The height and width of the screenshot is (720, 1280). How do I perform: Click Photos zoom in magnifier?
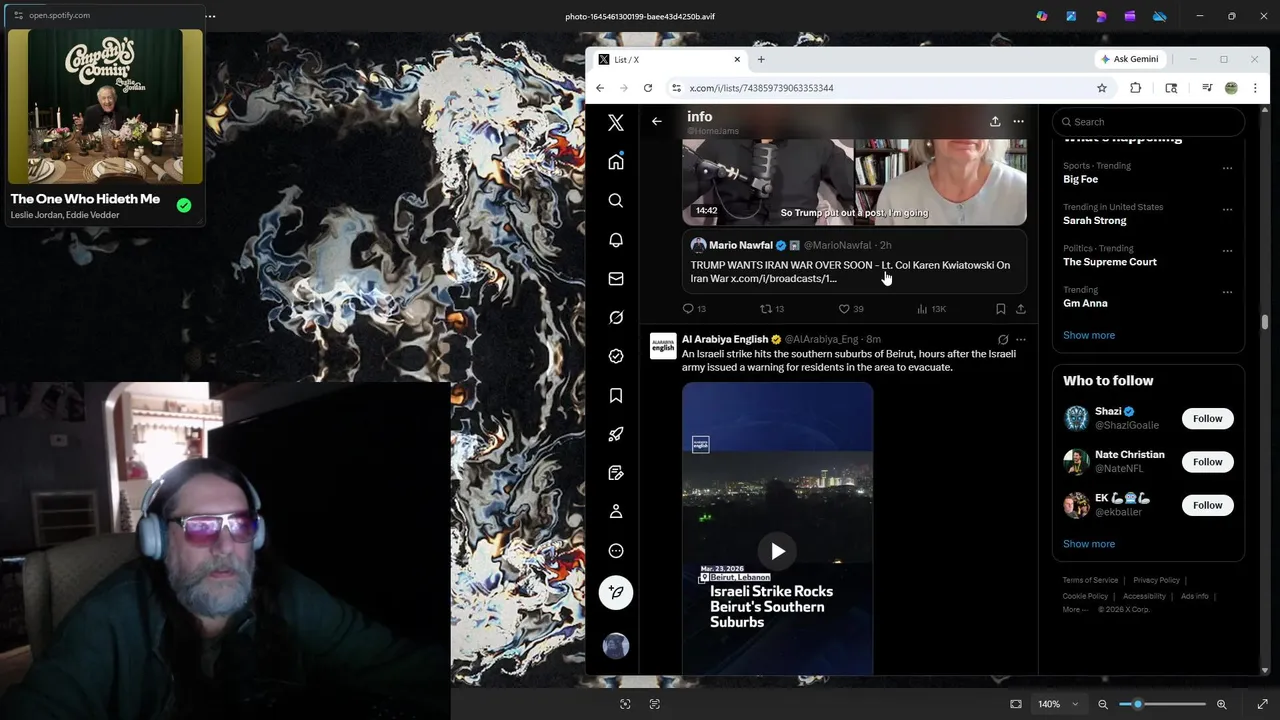pos(1221,704)
